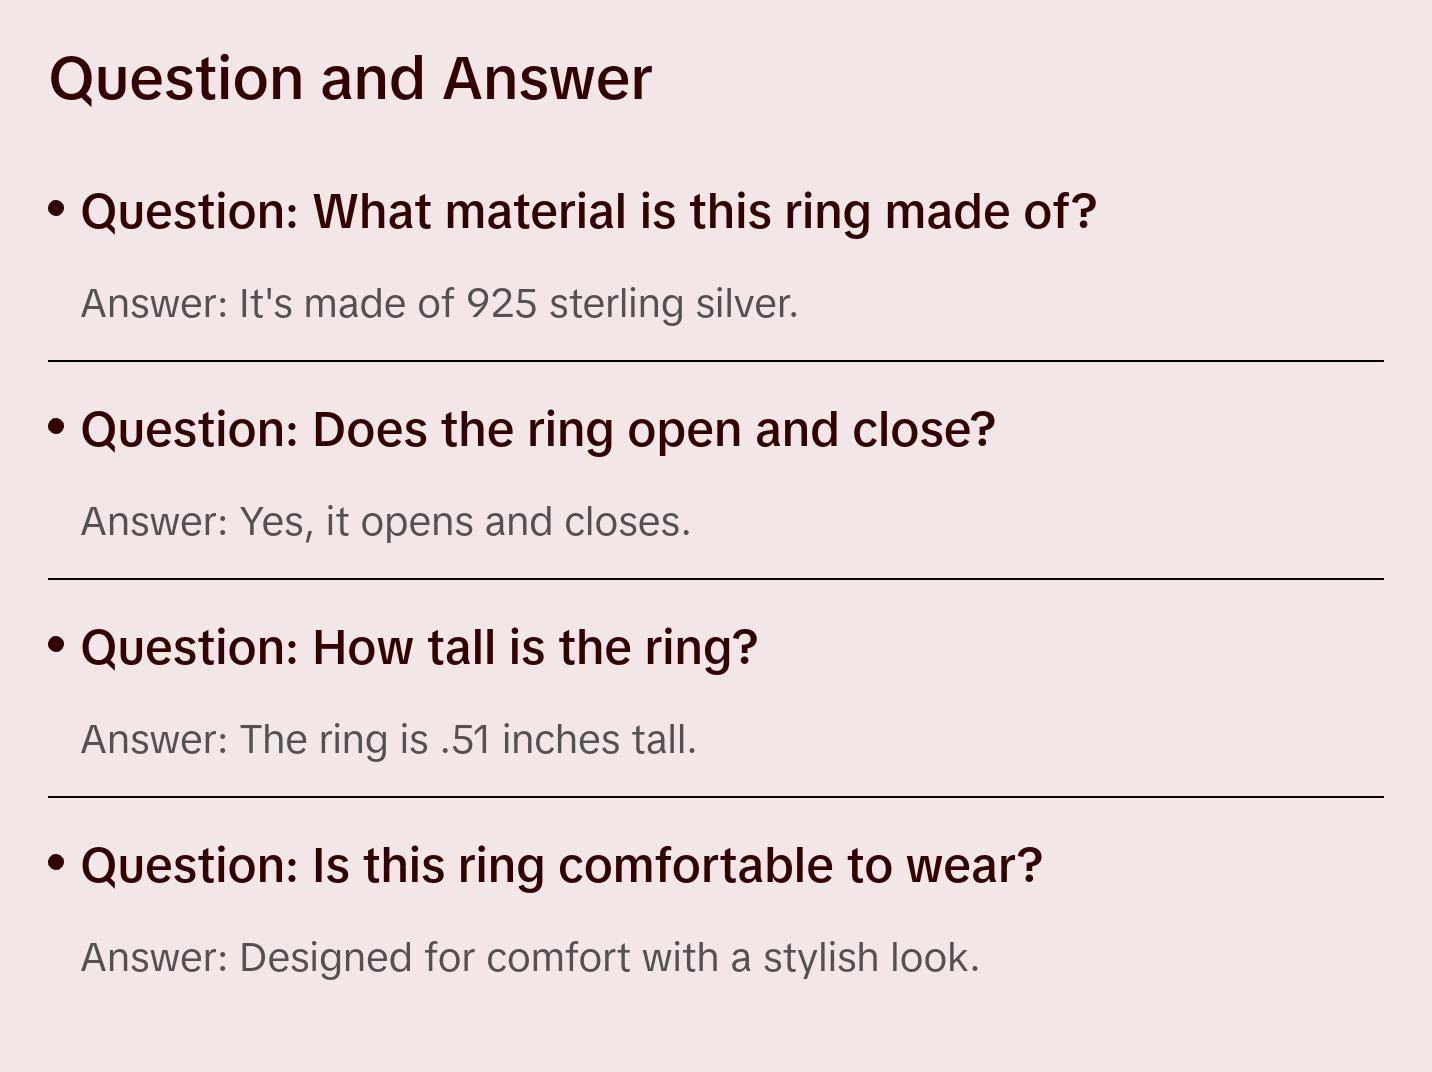Click the divider line below the .51 inches answer
Screen dimensions: 1432x1072
pyautogui.click(x=716, y=797)
